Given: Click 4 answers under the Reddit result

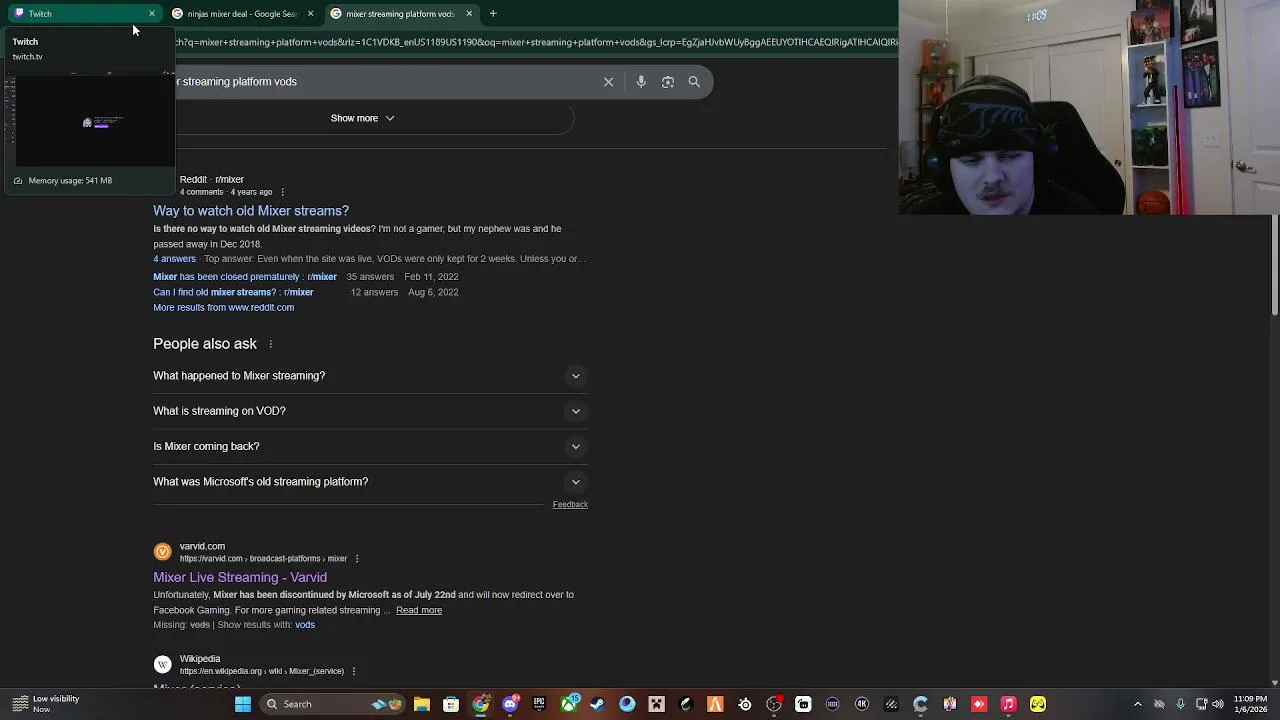Looking at the screenshot, I should [174, 259].
